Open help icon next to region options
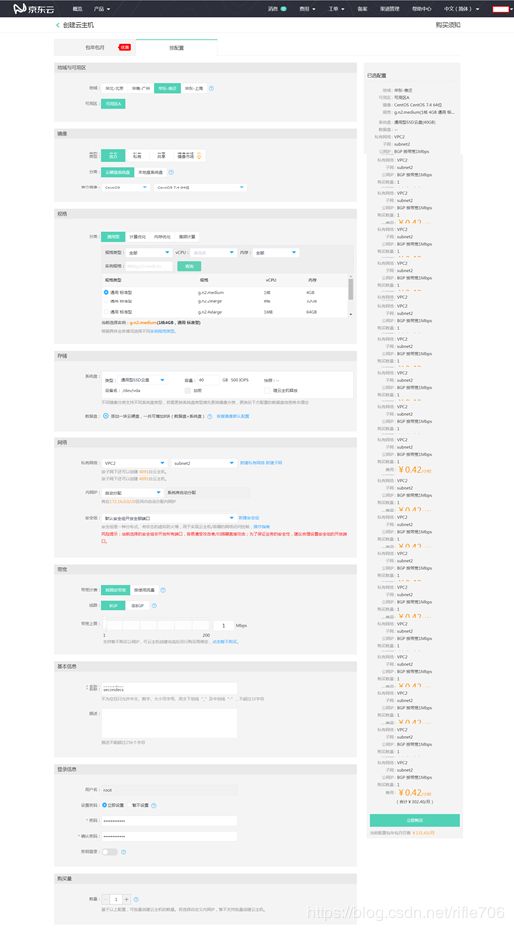514x931 pixels. click(211, 88)
